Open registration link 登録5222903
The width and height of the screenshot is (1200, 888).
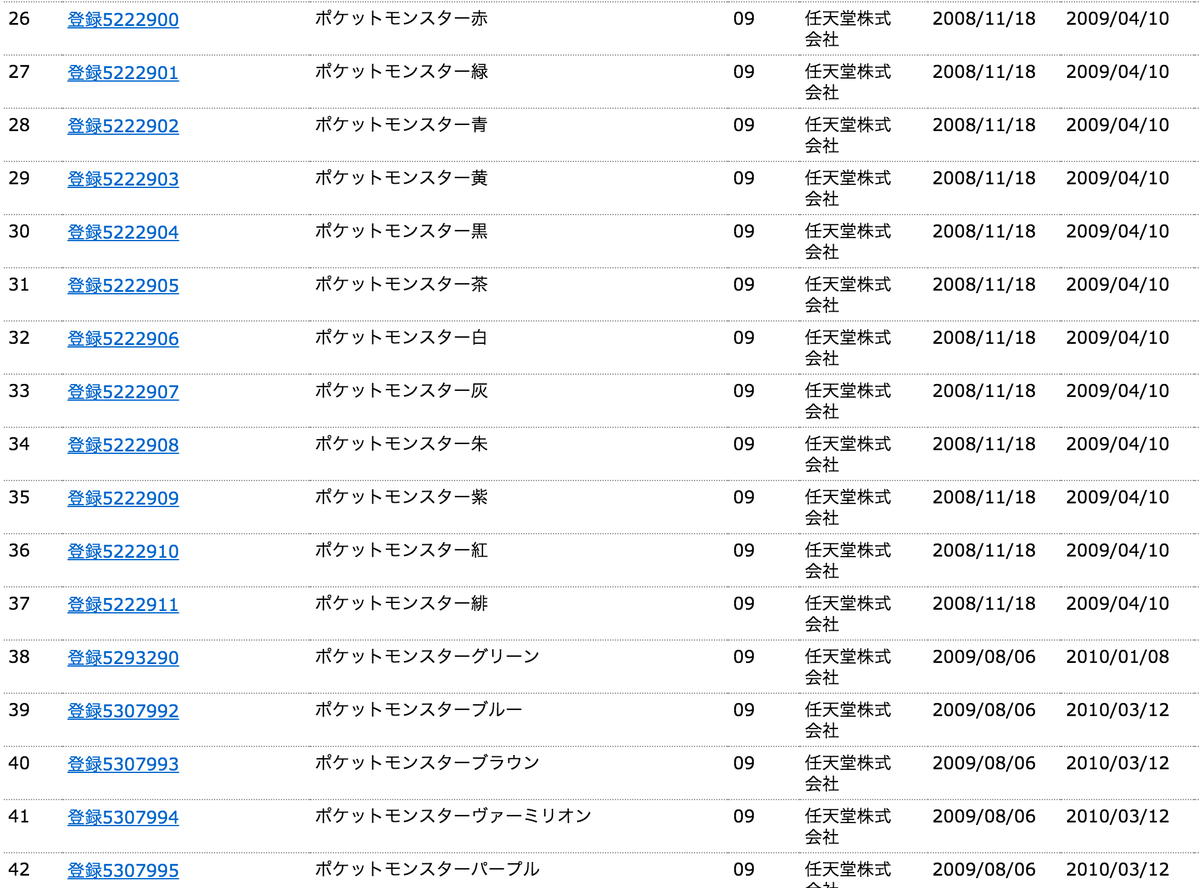click(x=123, y=179)
